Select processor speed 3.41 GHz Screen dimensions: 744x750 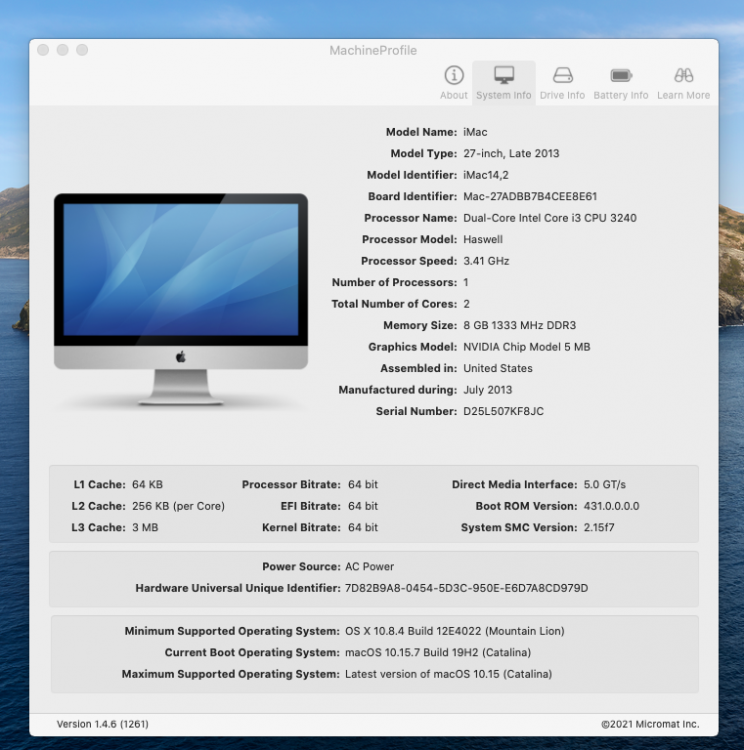coord(486,261)
